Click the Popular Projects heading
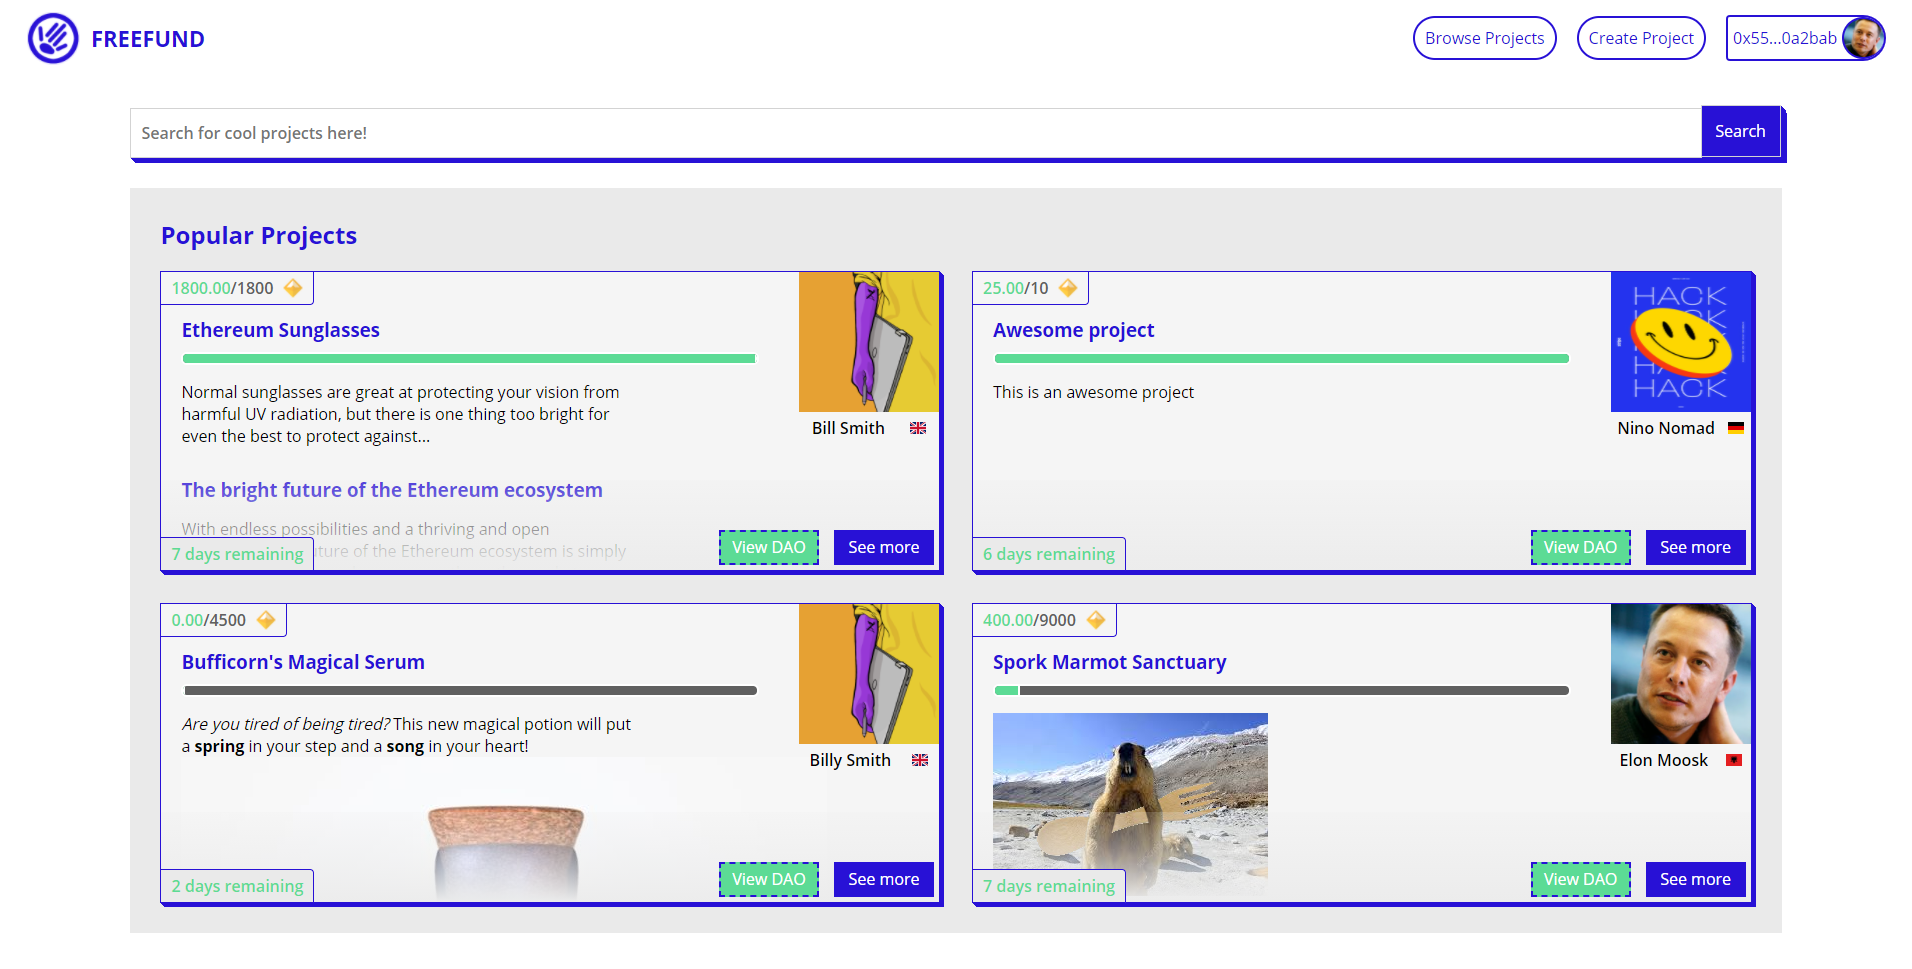Screen dimensions: 1912x969 coord(259,236)
